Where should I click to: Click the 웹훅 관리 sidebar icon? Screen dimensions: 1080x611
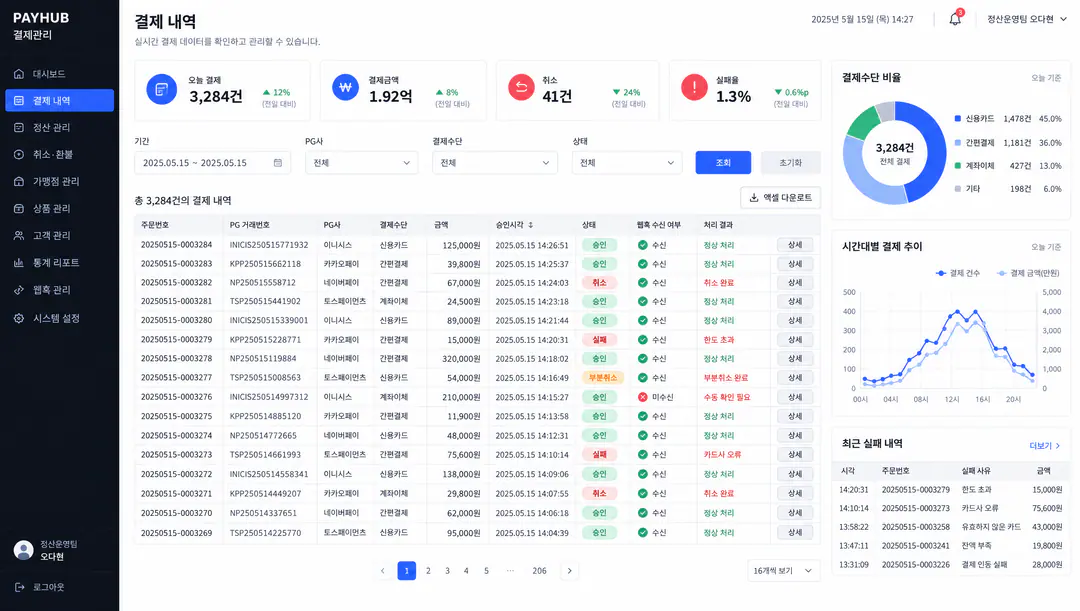coord(19,290)
